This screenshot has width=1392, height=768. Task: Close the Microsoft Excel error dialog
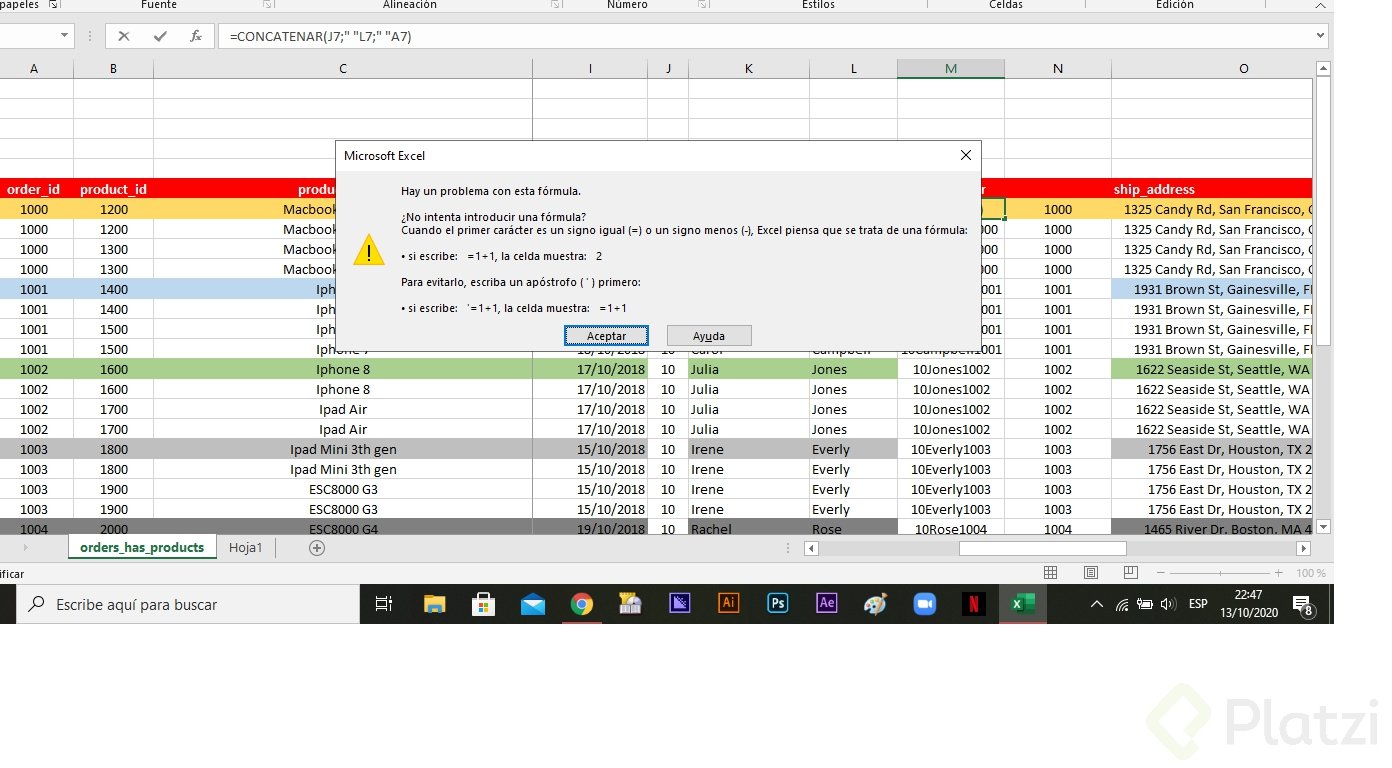point(965,155)
